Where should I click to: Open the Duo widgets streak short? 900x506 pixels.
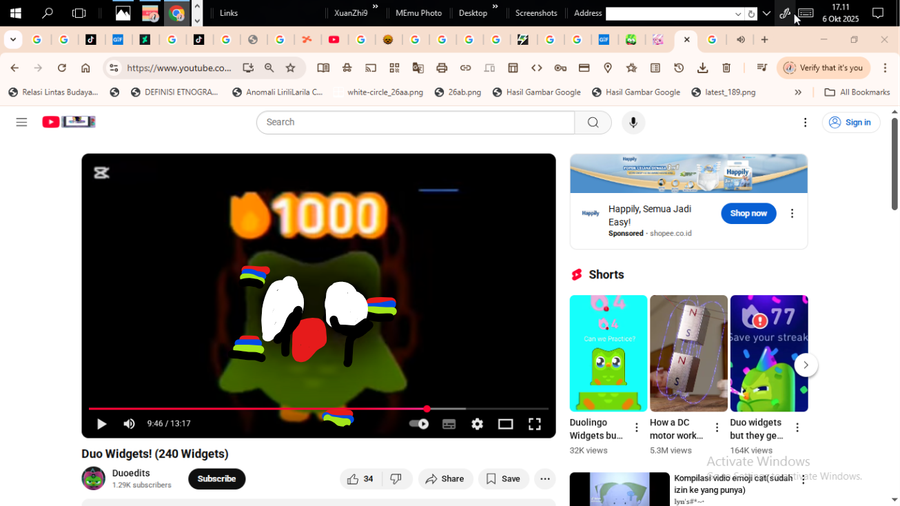point(769,353)
